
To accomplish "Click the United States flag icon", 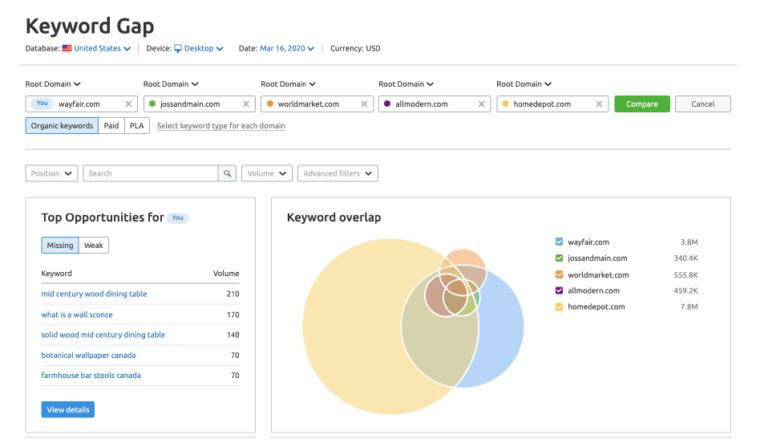I will [67, 48].
